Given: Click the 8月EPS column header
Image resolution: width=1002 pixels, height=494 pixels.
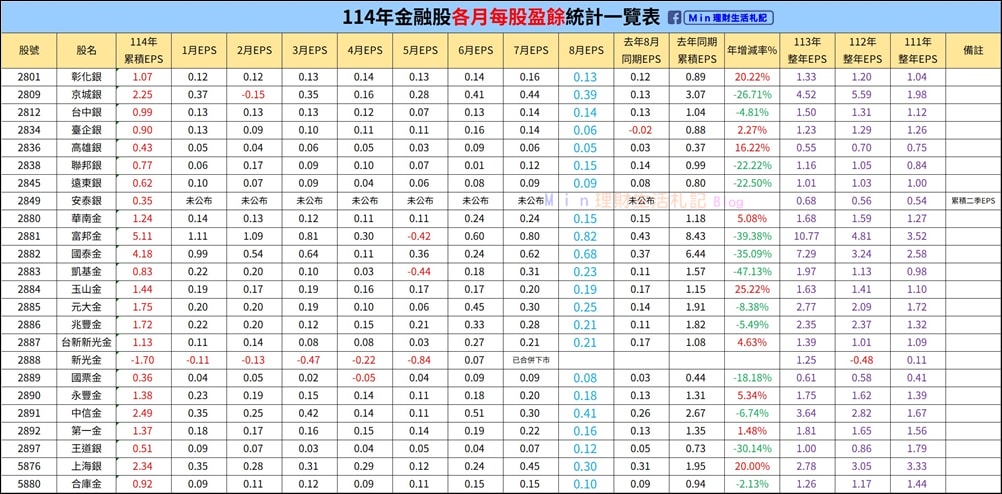Looking at the screenshot, I should tap(585, 50).
